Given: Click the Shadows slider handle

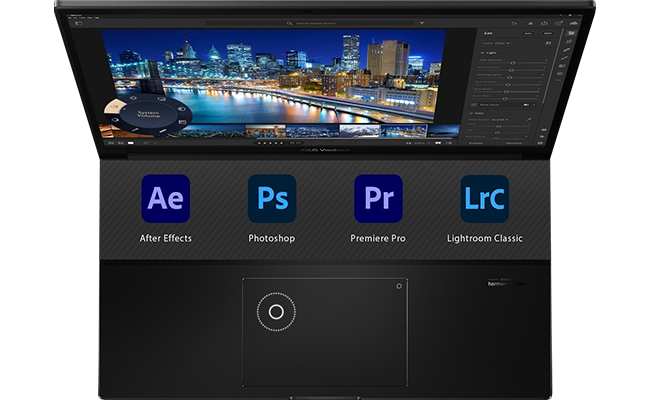Looking at the screenshot, I should (x=508, y=85).
